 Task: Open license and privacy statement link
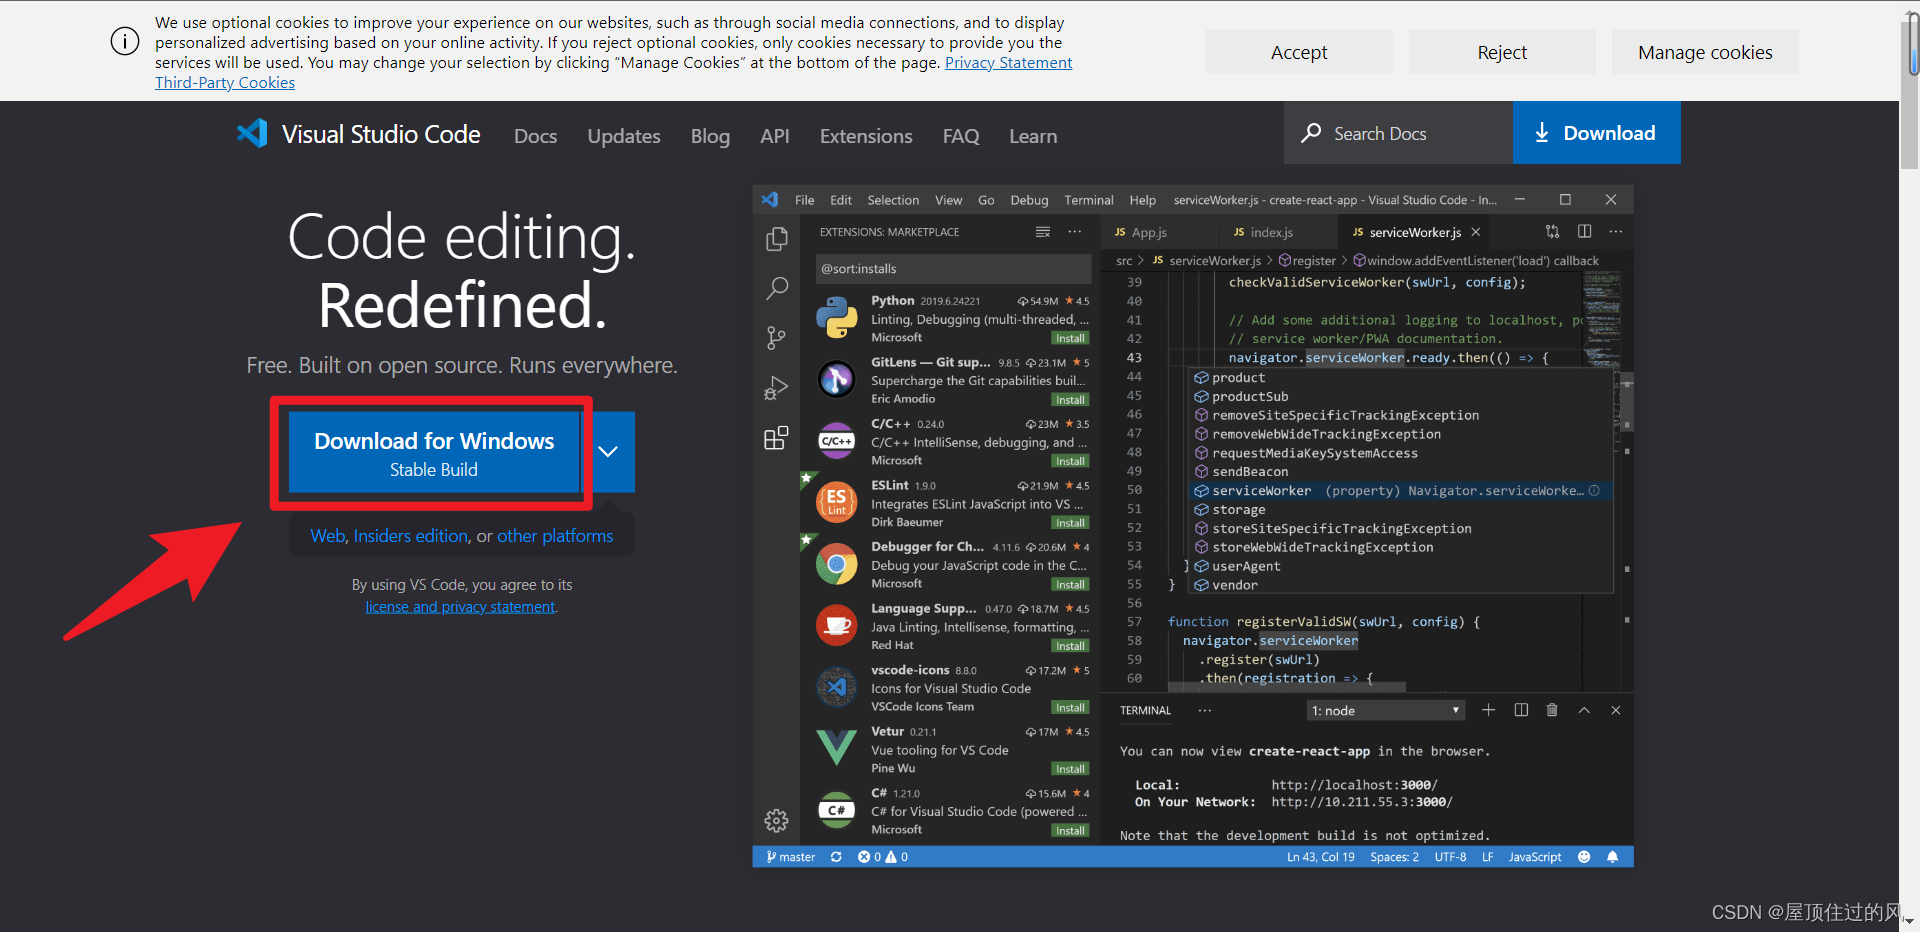[460, 607]
